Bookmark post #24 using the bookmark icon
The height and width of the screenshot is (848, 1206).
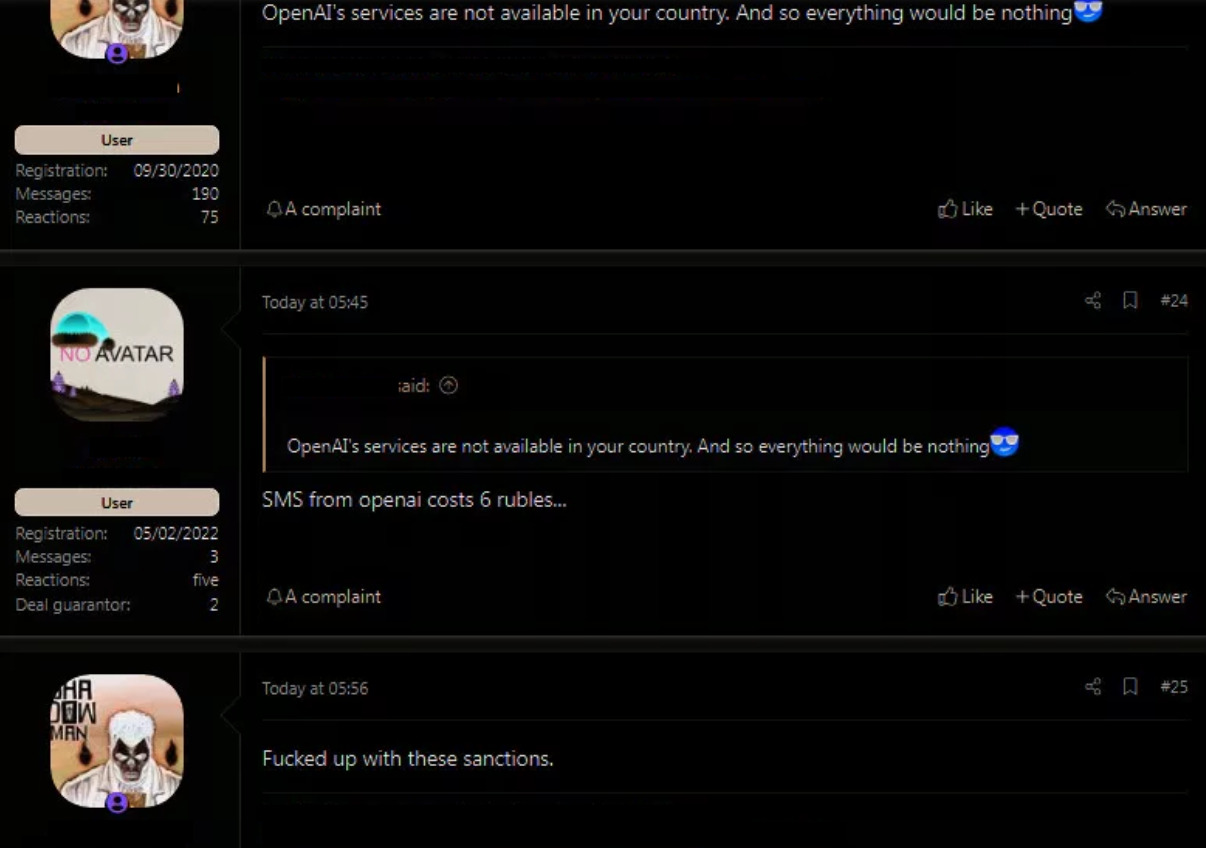click(x=1130, y=300)
